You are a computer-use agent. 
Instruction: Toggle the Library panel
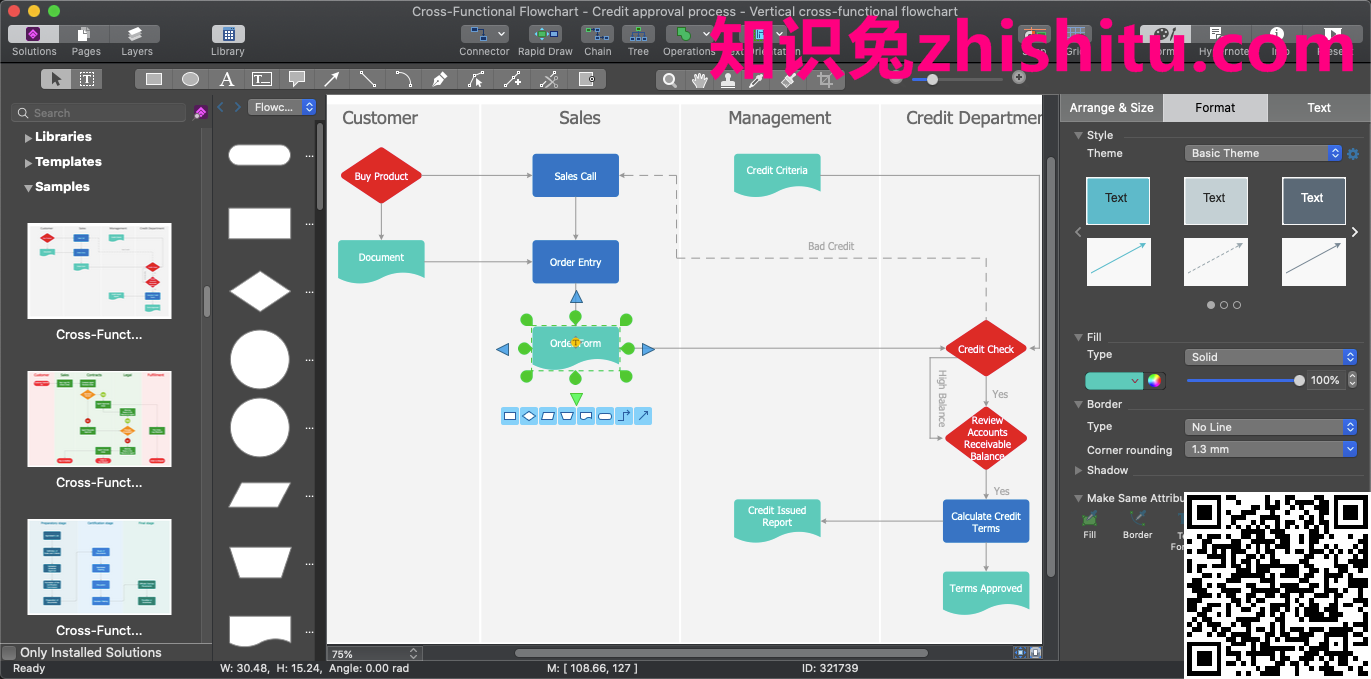[228, 34]
